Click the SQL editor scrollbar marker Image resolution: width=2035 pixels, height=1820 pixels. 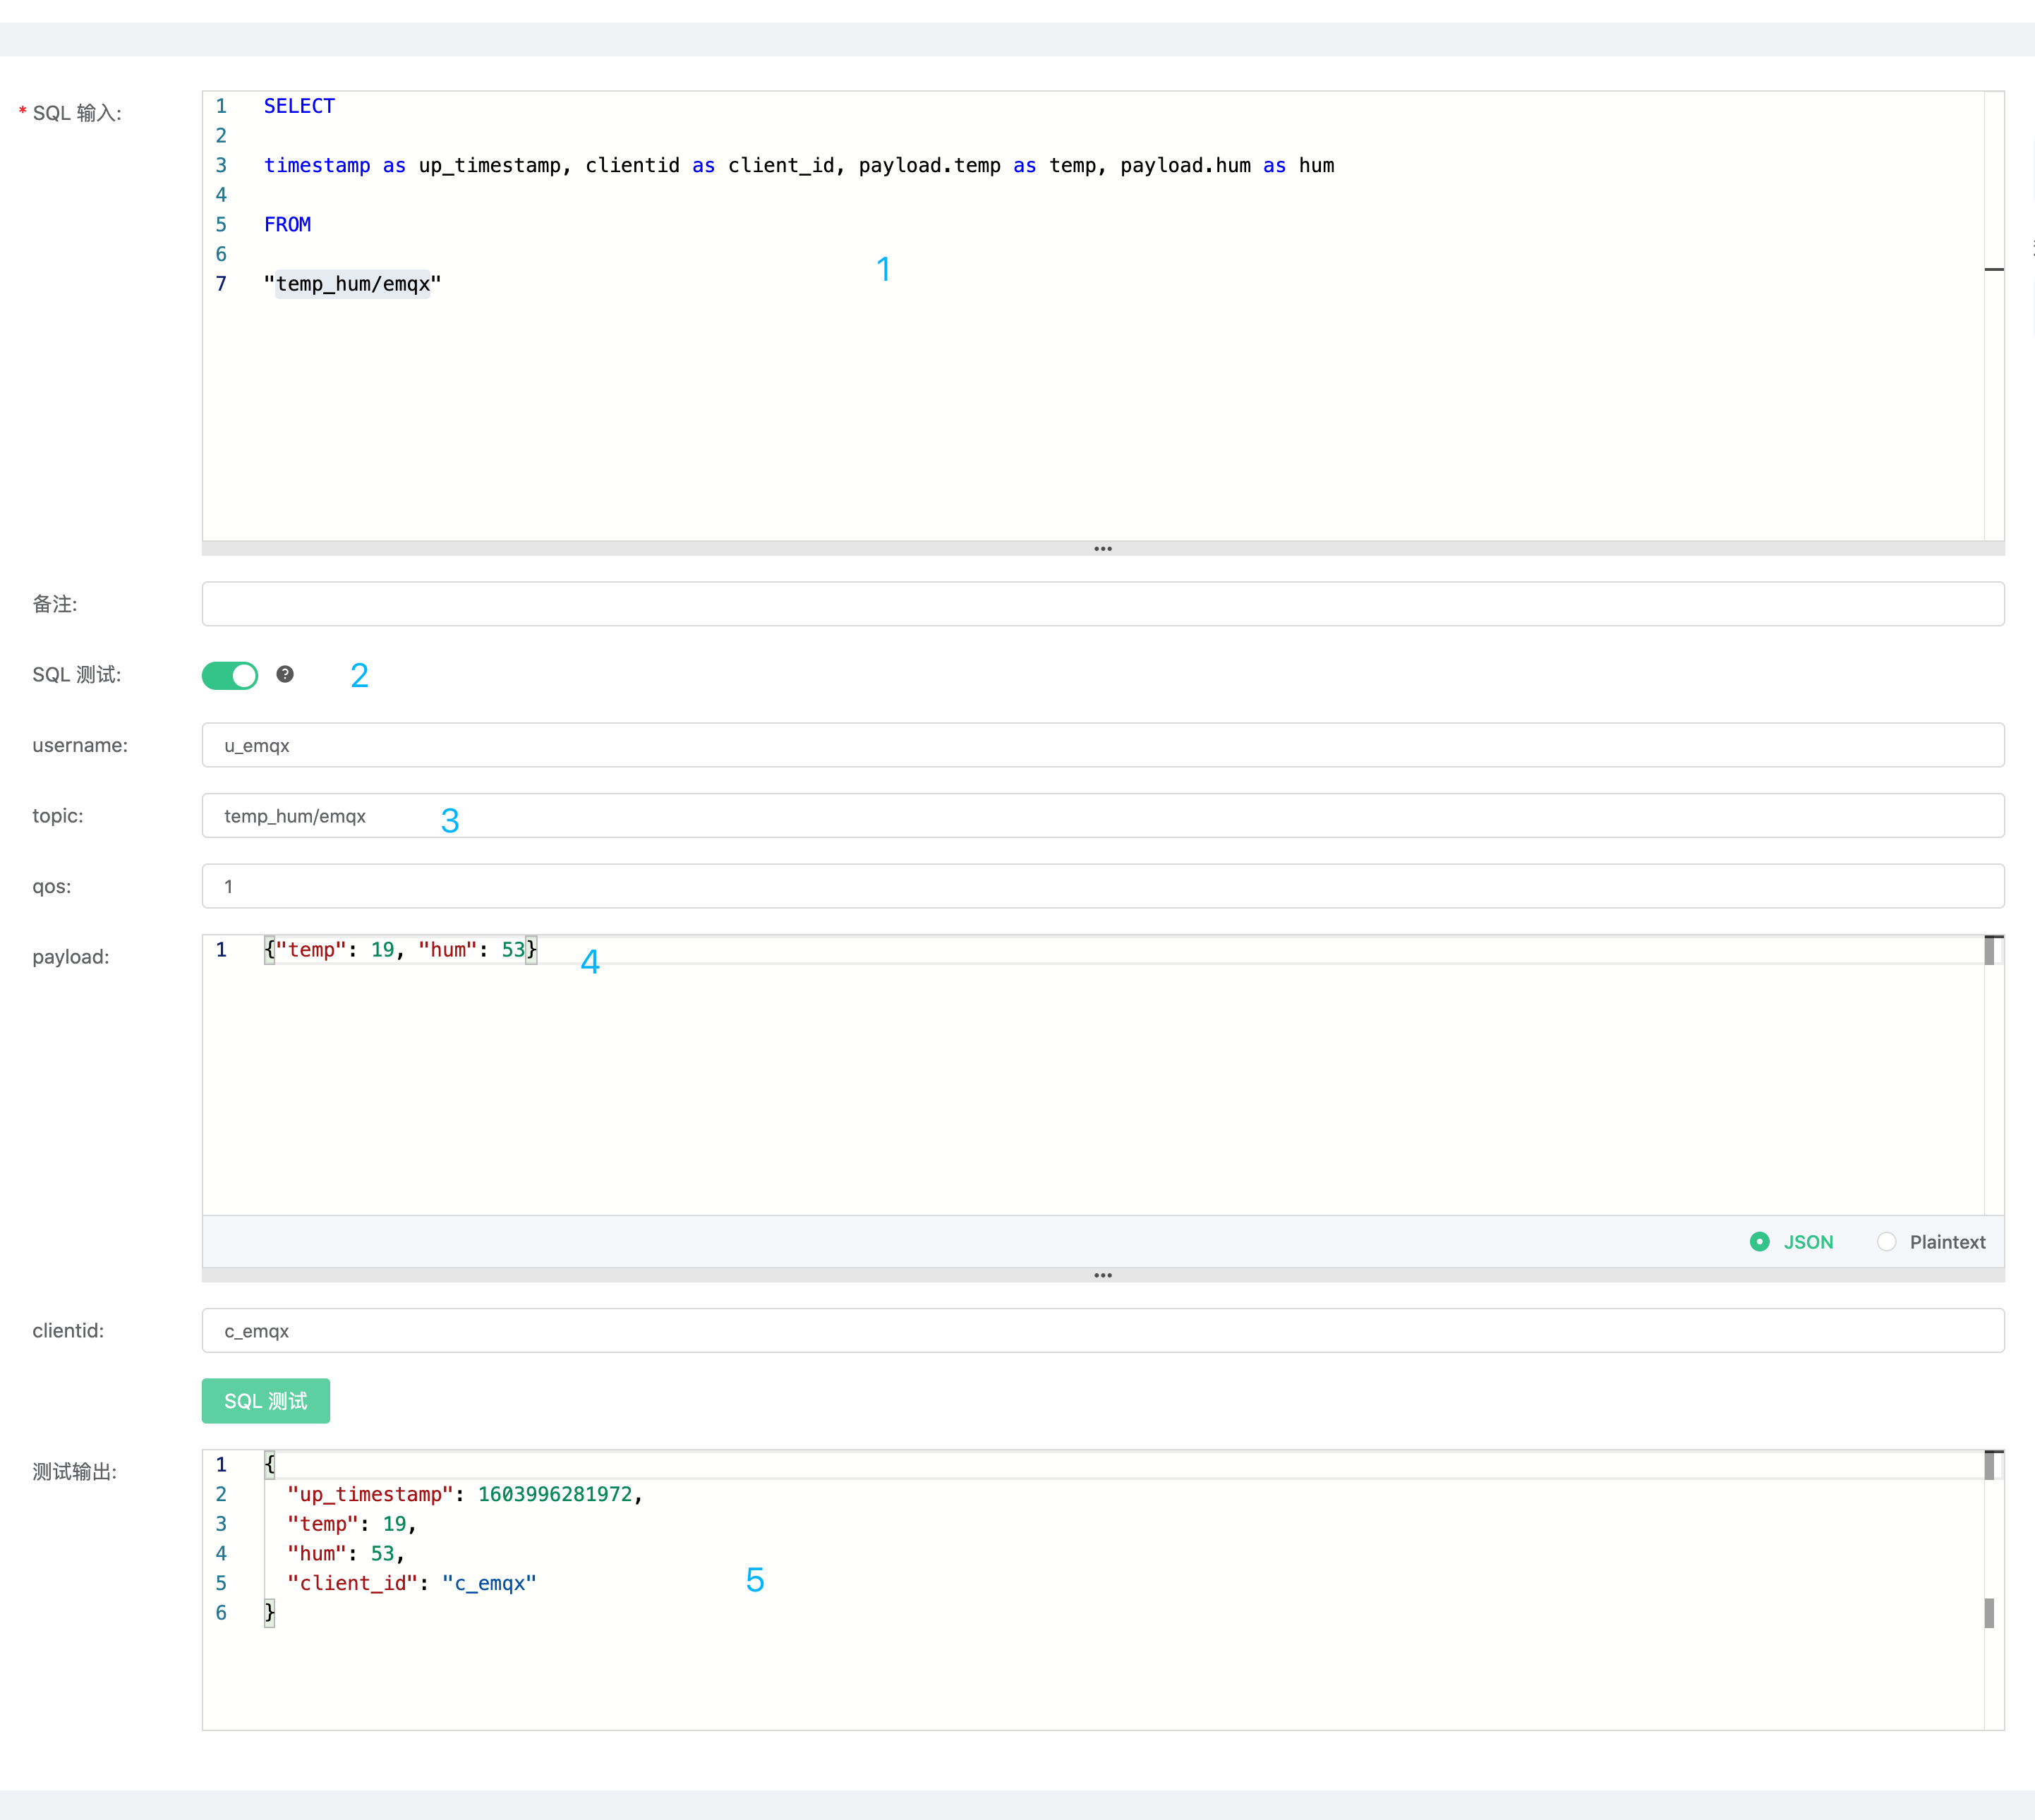1993,269
